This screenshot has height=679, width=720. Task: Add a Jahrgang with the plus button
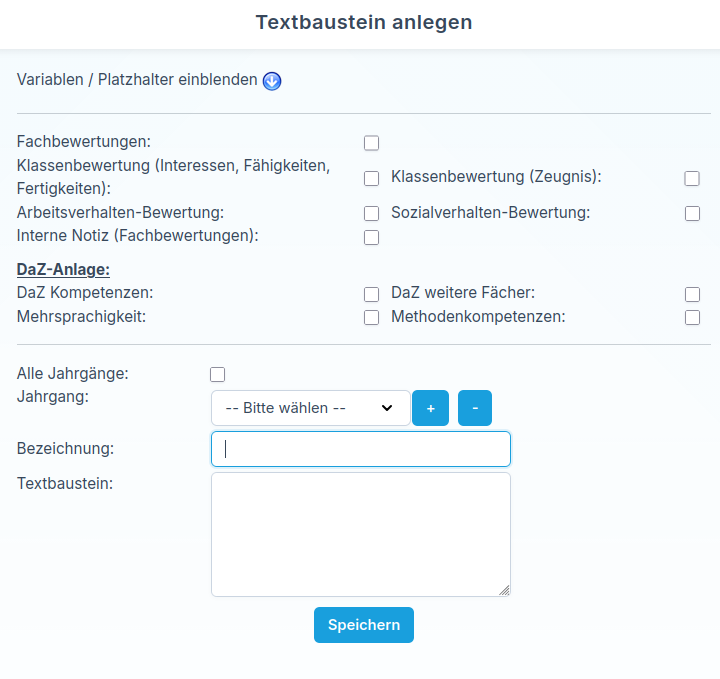click(x=431, y=408)
